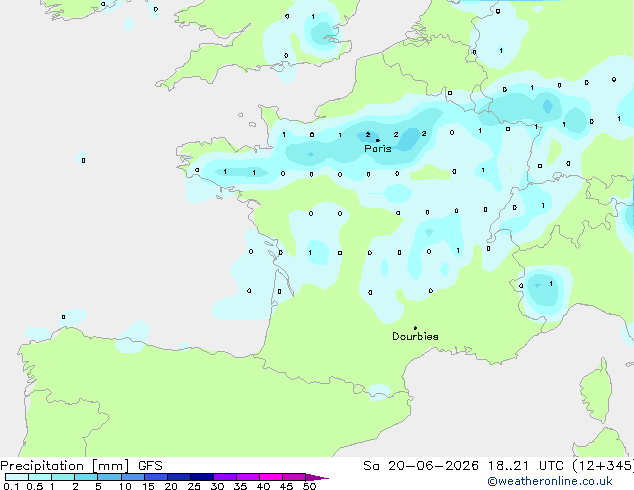The width and height of the screenshot is (634, 490).
Task: Pick the 45 to 50 mm legend color
Action: pos(294,477)
